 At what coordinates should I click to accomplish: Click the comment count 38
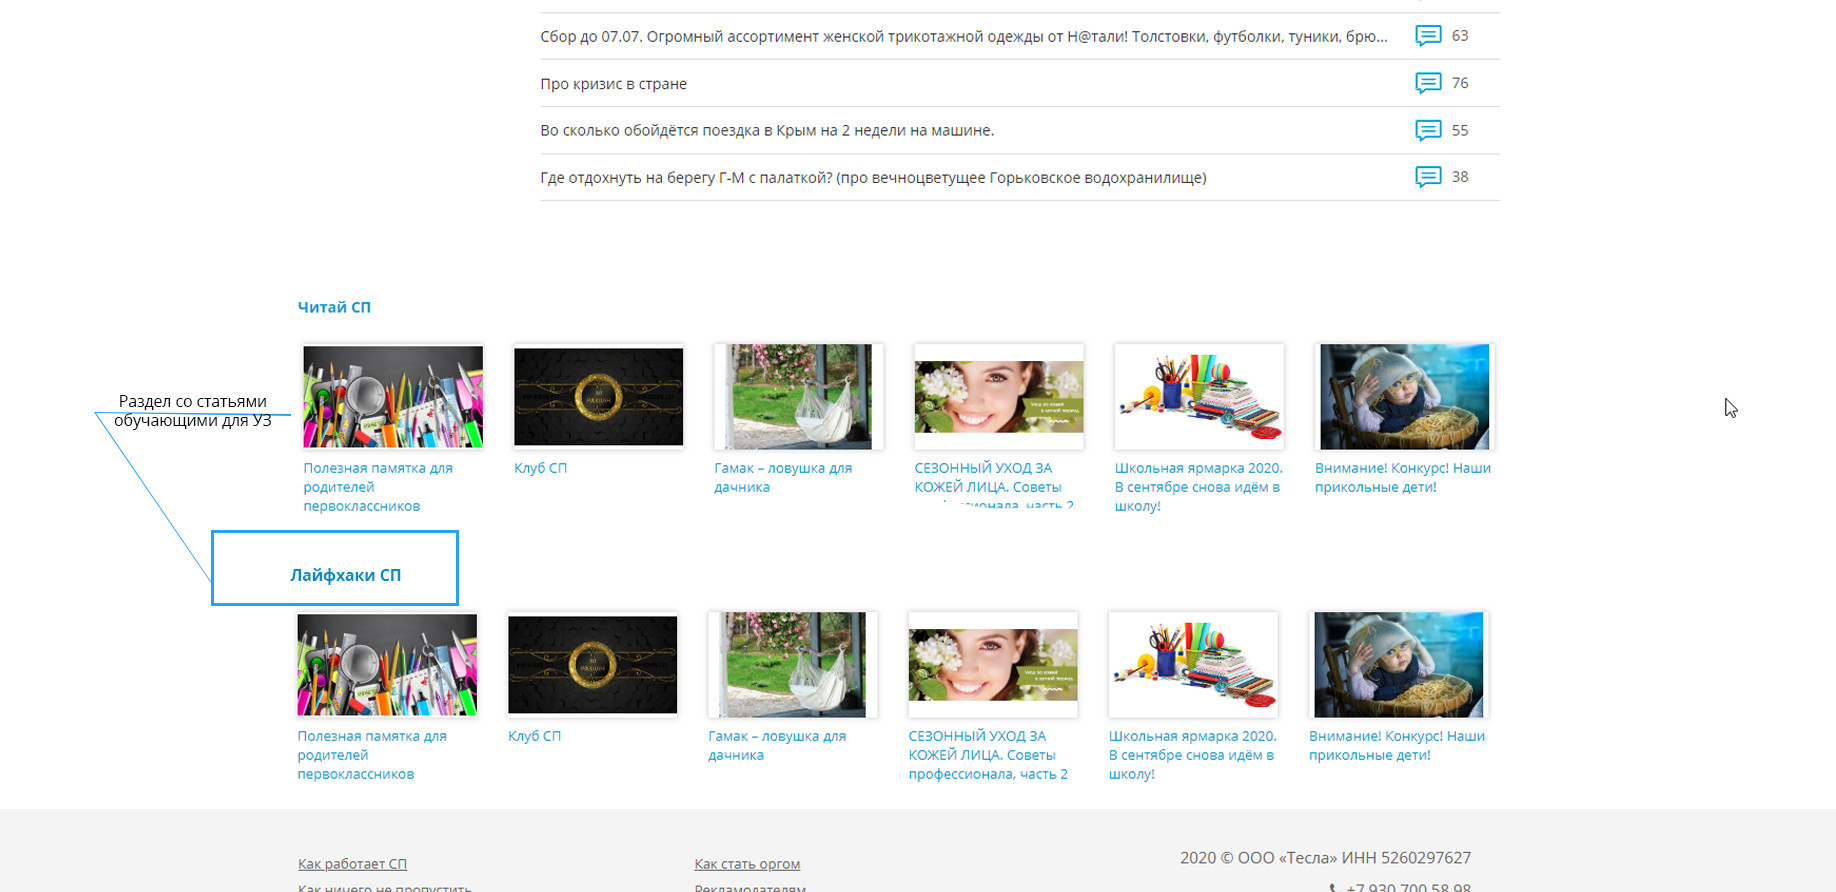tap(1460, 177)
